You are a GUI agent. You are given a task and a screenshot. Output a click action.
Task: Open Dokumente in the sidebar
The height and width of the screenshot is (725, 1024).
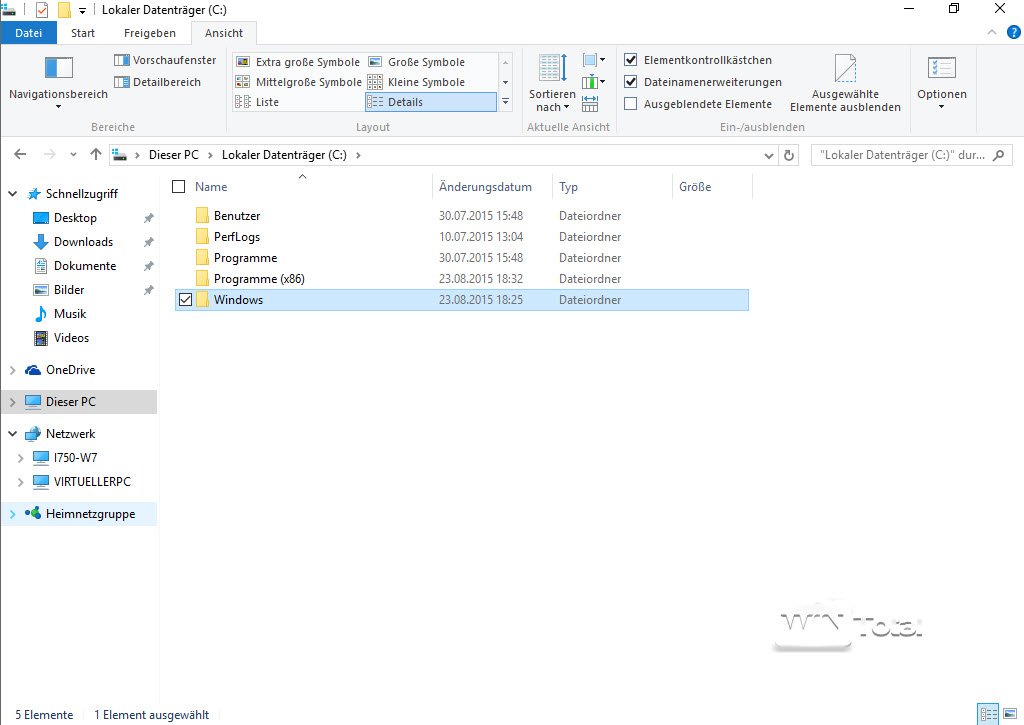[85, 266]
